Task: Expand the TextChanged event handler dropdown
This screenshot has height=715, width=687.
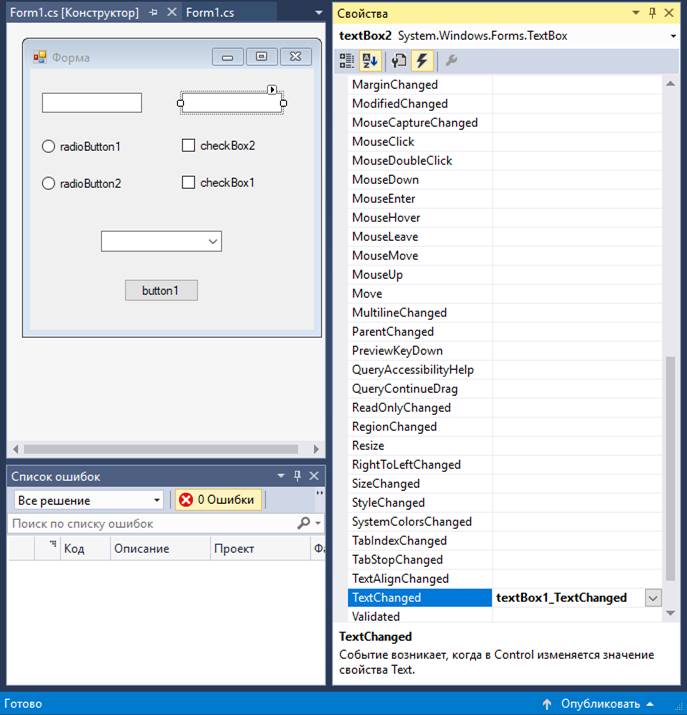Action: coord(652,598)
